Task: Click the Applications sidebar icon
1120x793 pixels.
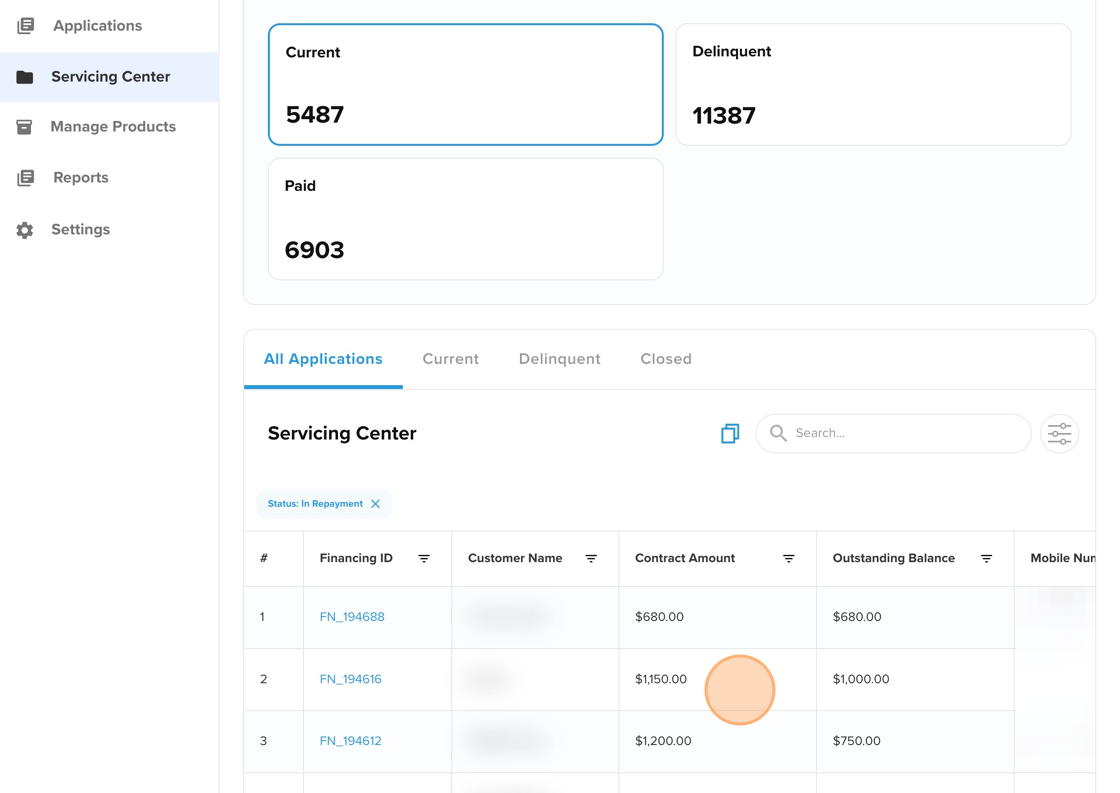Action: pos(25,26)
